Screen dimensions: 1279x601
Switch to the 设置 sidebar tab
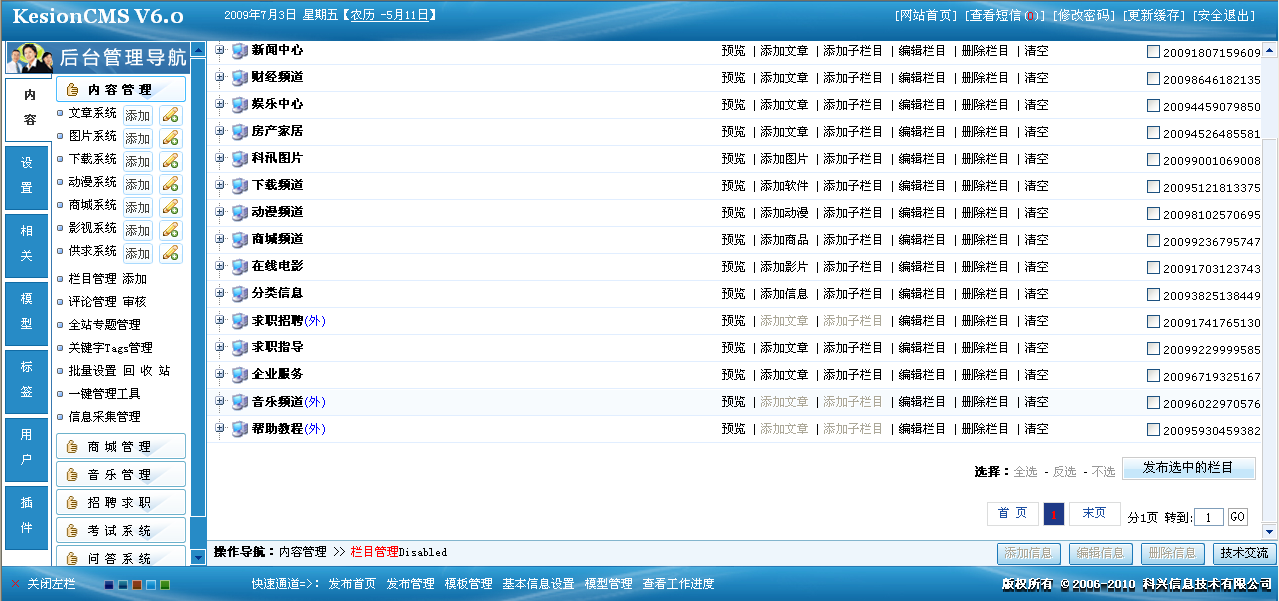(27, 175)
